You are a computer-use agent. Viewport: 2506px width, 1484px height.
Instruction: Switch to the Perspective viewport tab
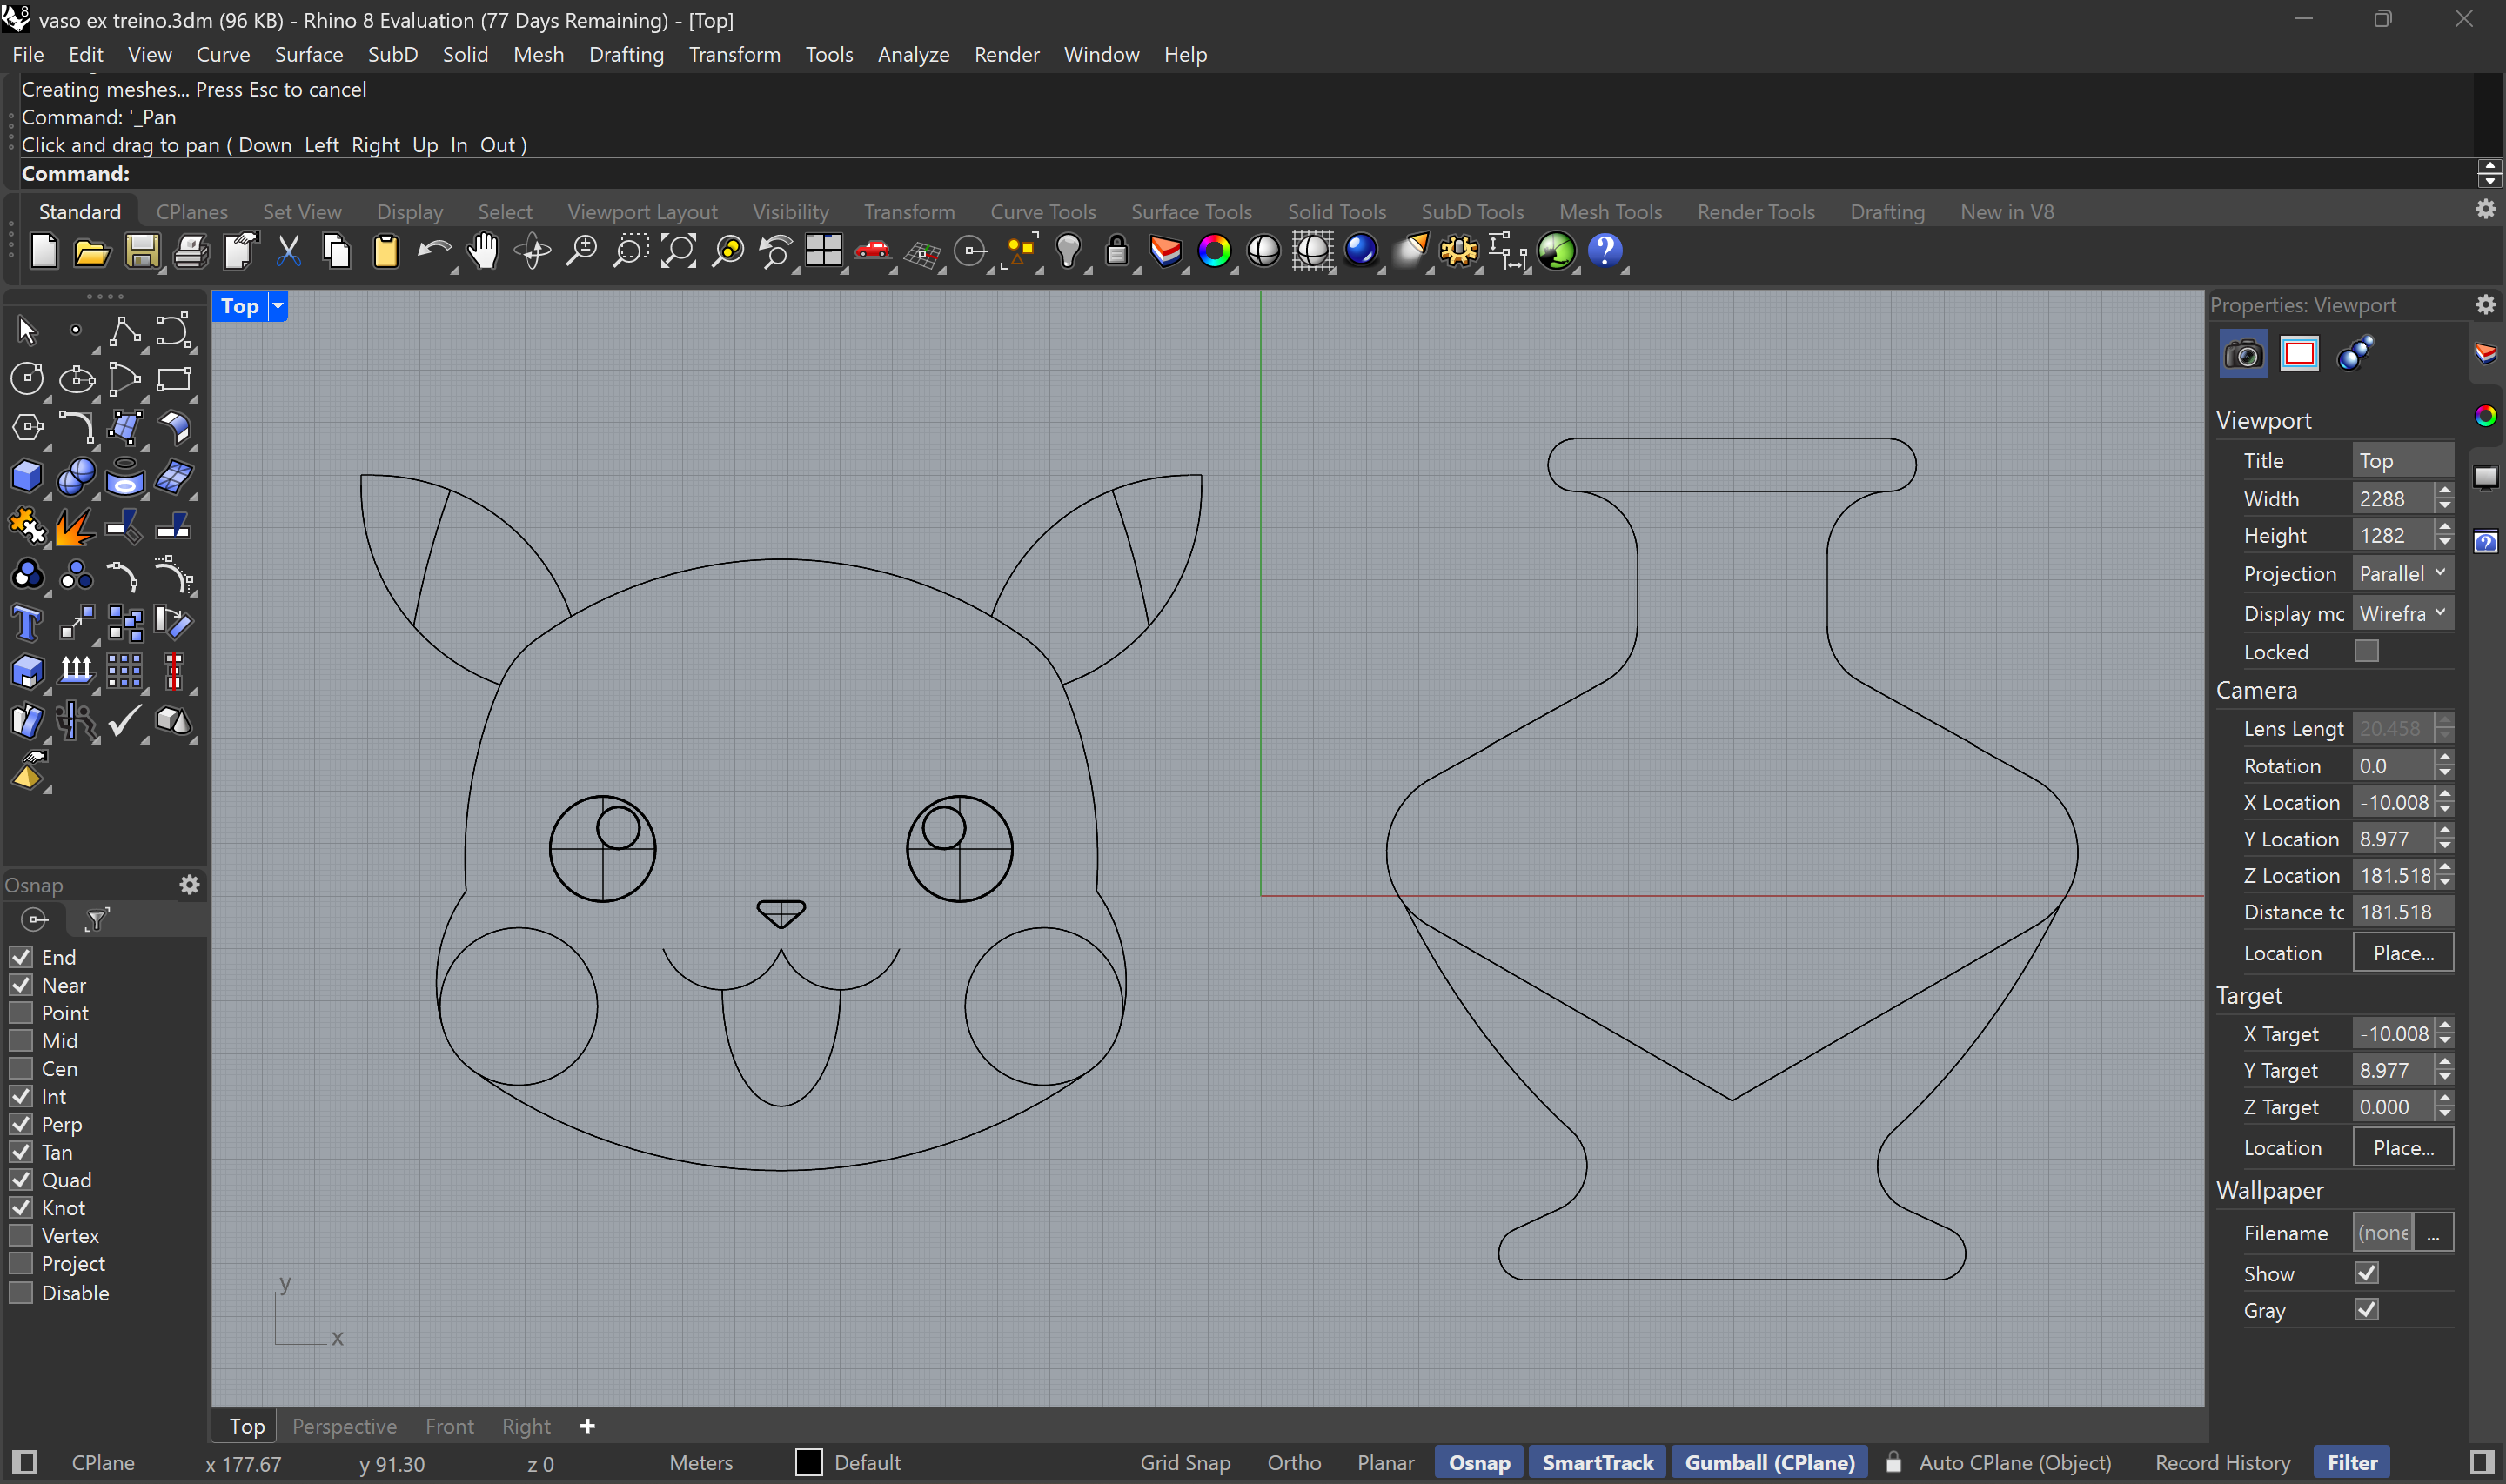coord(344,1426)
